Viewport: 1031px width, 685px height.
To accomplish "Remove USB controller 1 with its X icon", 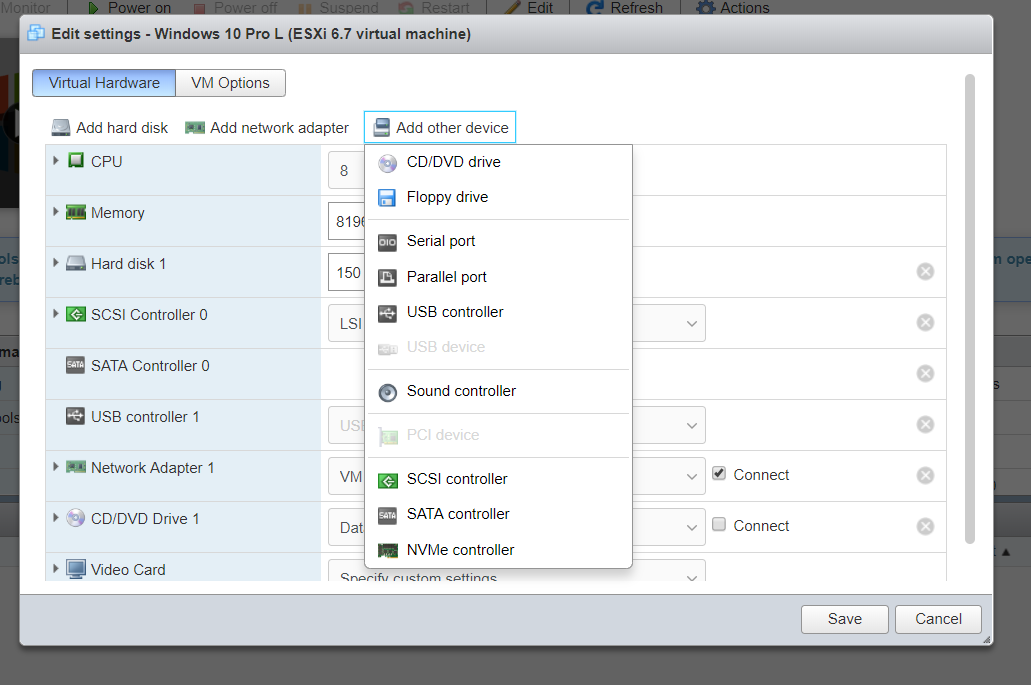I will [x=925, y=425].
